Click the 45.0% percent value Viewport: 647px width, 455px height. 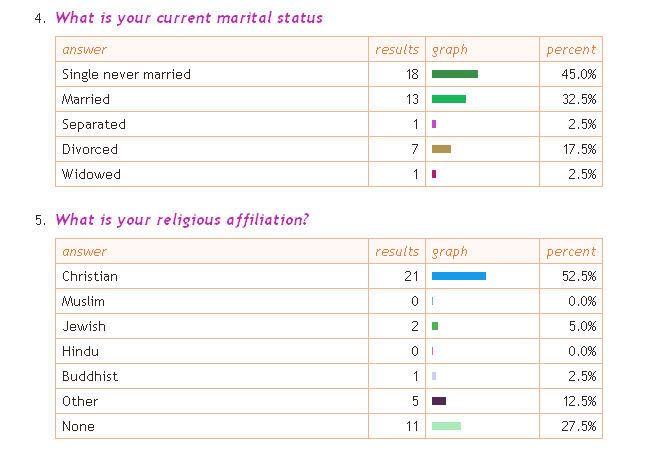coord(579,74)
